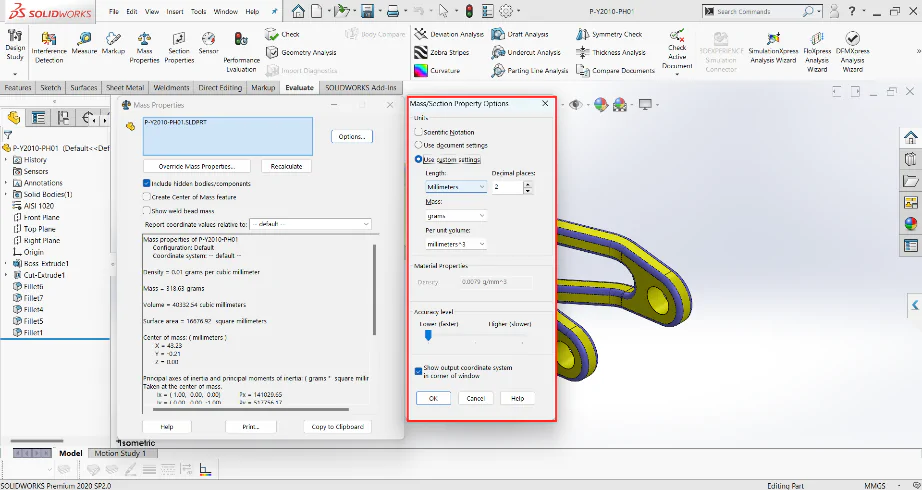Expand the Annotations tree node
922x490 pixels.
point(6,183)
